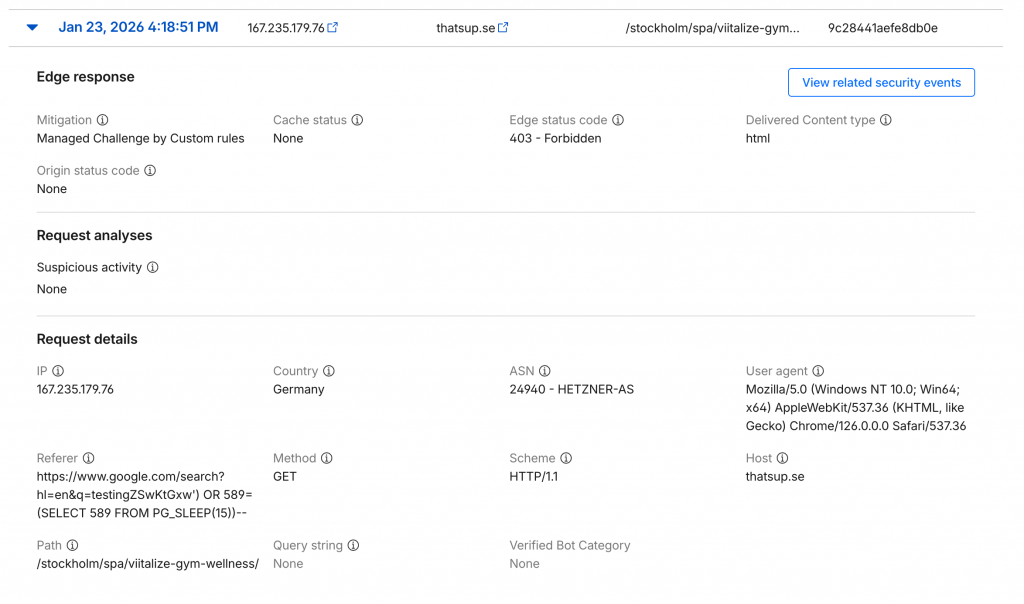
Task: Show info for Query string field
Action: [353, 546]
